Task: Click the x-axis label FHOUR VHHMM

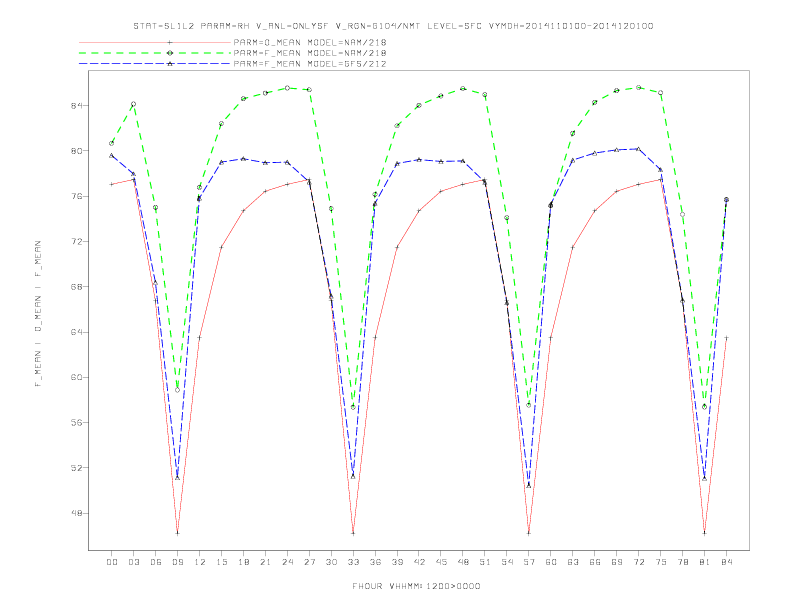Action: [416, 586]
